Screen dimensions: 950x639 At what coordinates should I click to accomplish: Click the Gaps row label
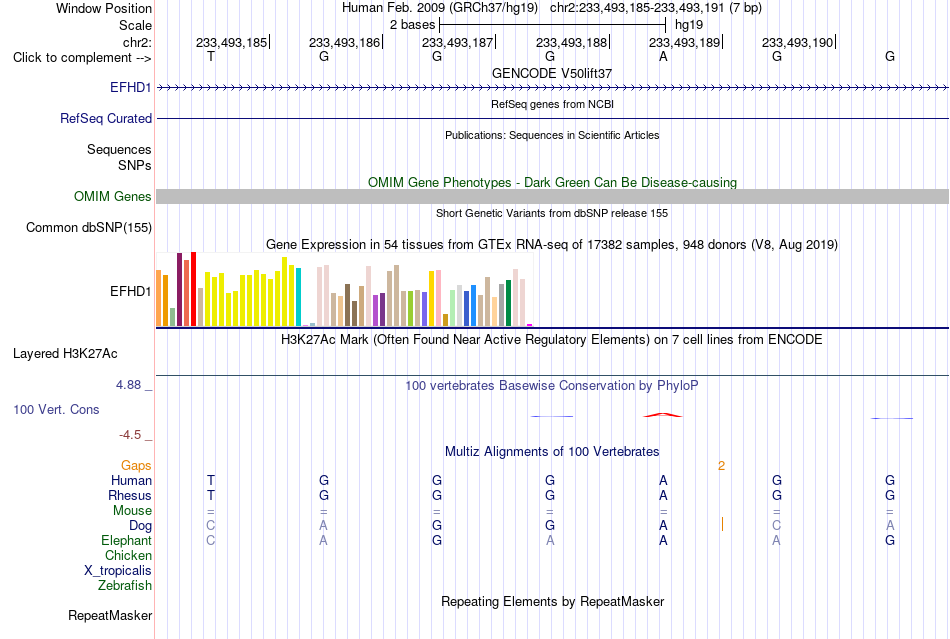tap(136, 465)
